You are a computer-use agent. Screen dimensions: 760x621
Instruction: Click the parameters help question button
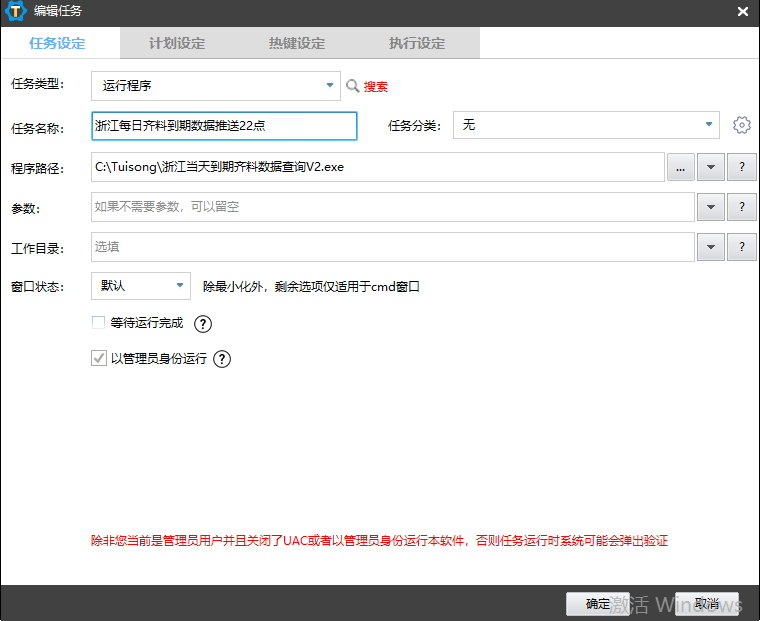[x=741, y=207]
